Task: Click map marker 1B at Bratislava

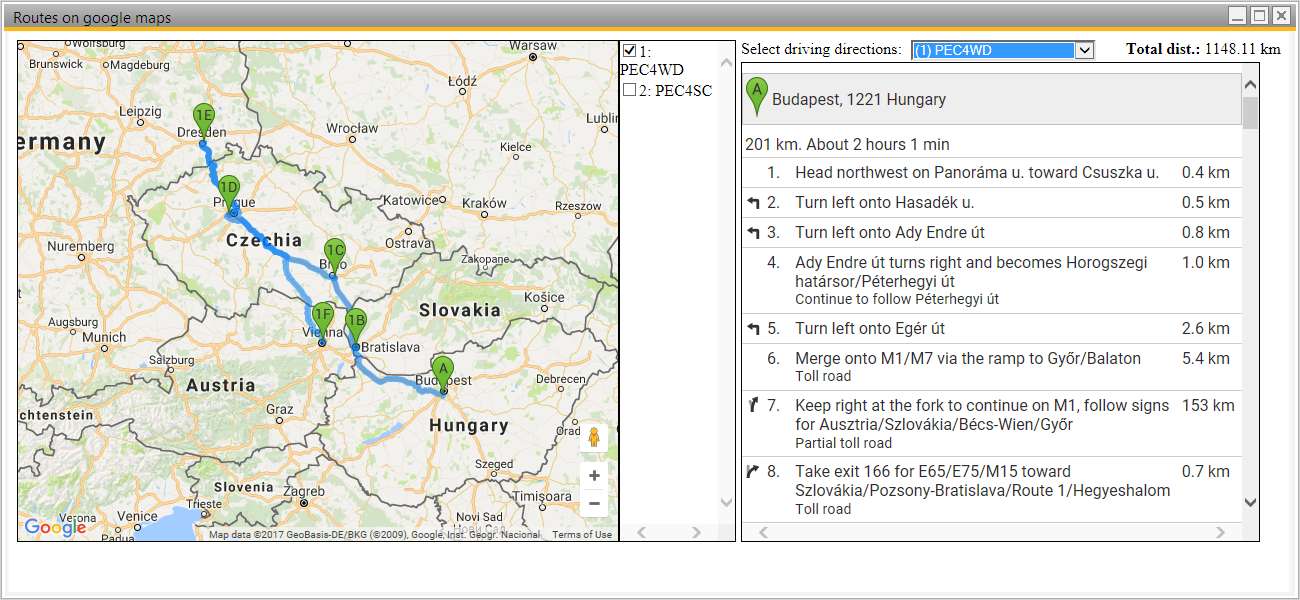Action: pyautogui.click(x=355, y=324)
